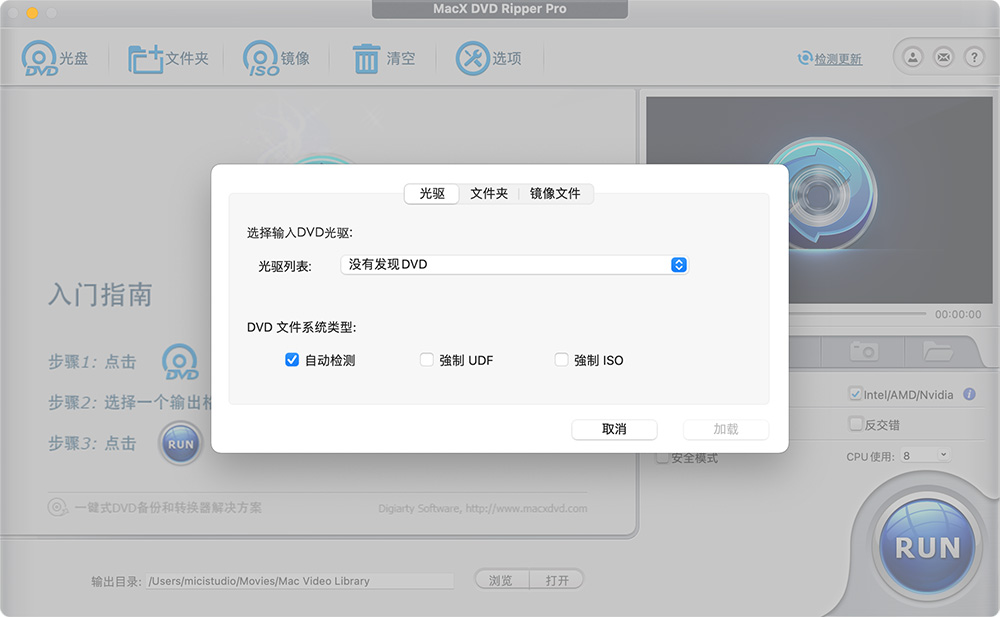Click the 入门指南 heading text
Screen dimensions: 1000x617
[x=100, y=295]
